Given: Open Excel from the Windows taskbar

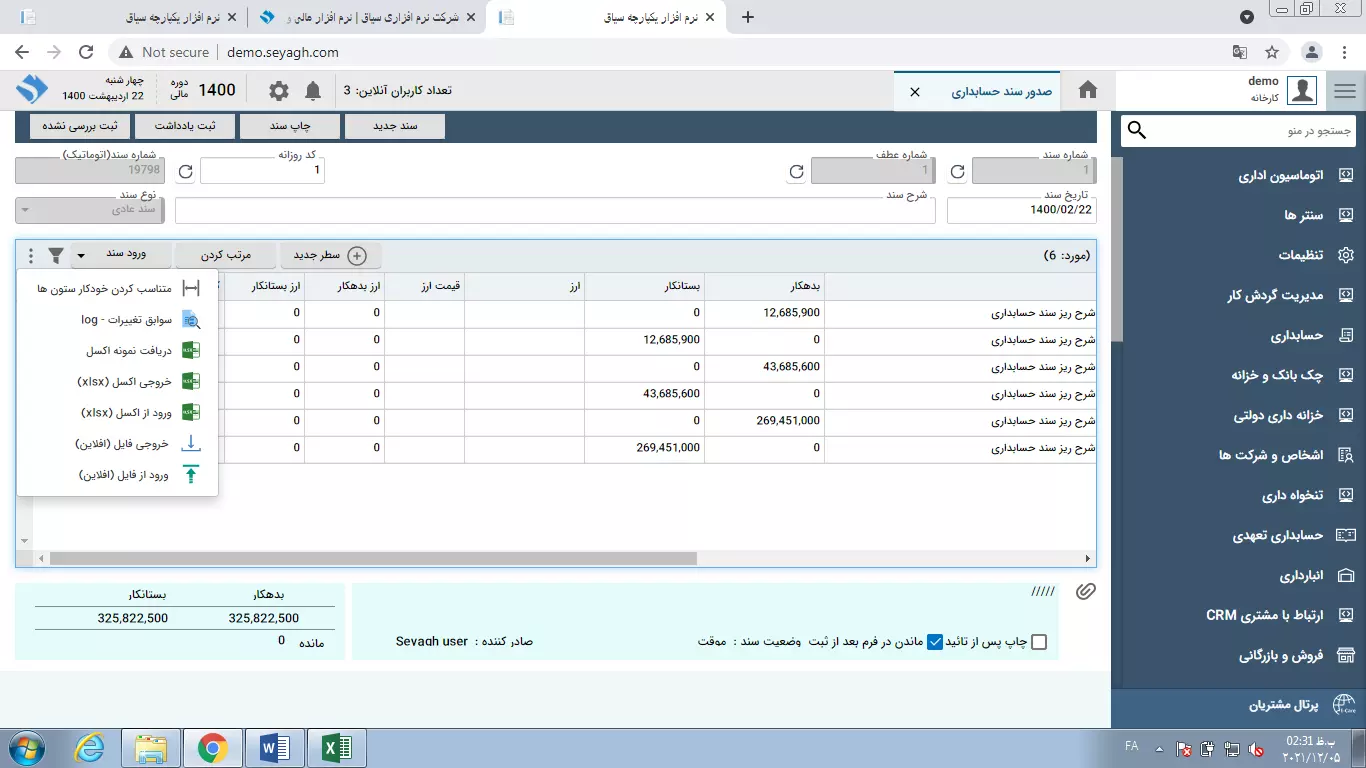Looking at the screenshot, I should [335, 747].
